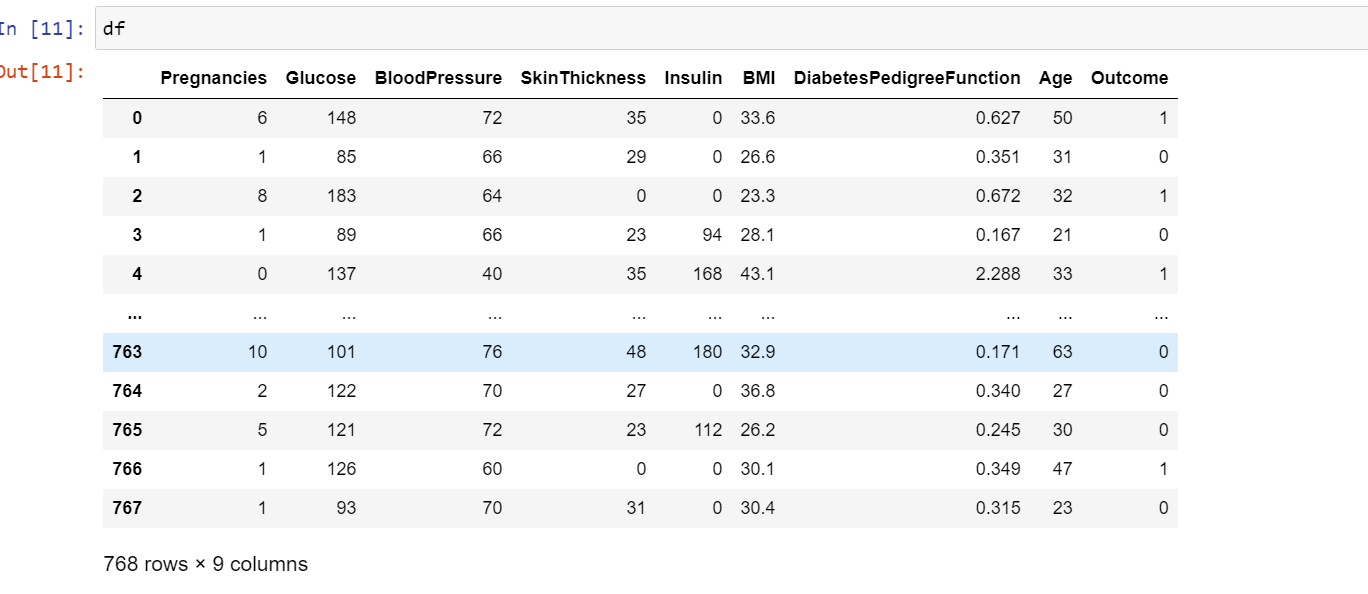The image size is (1368, 594).
Task: Click row index 767 at table bottom
Action: tap(128, 508)
